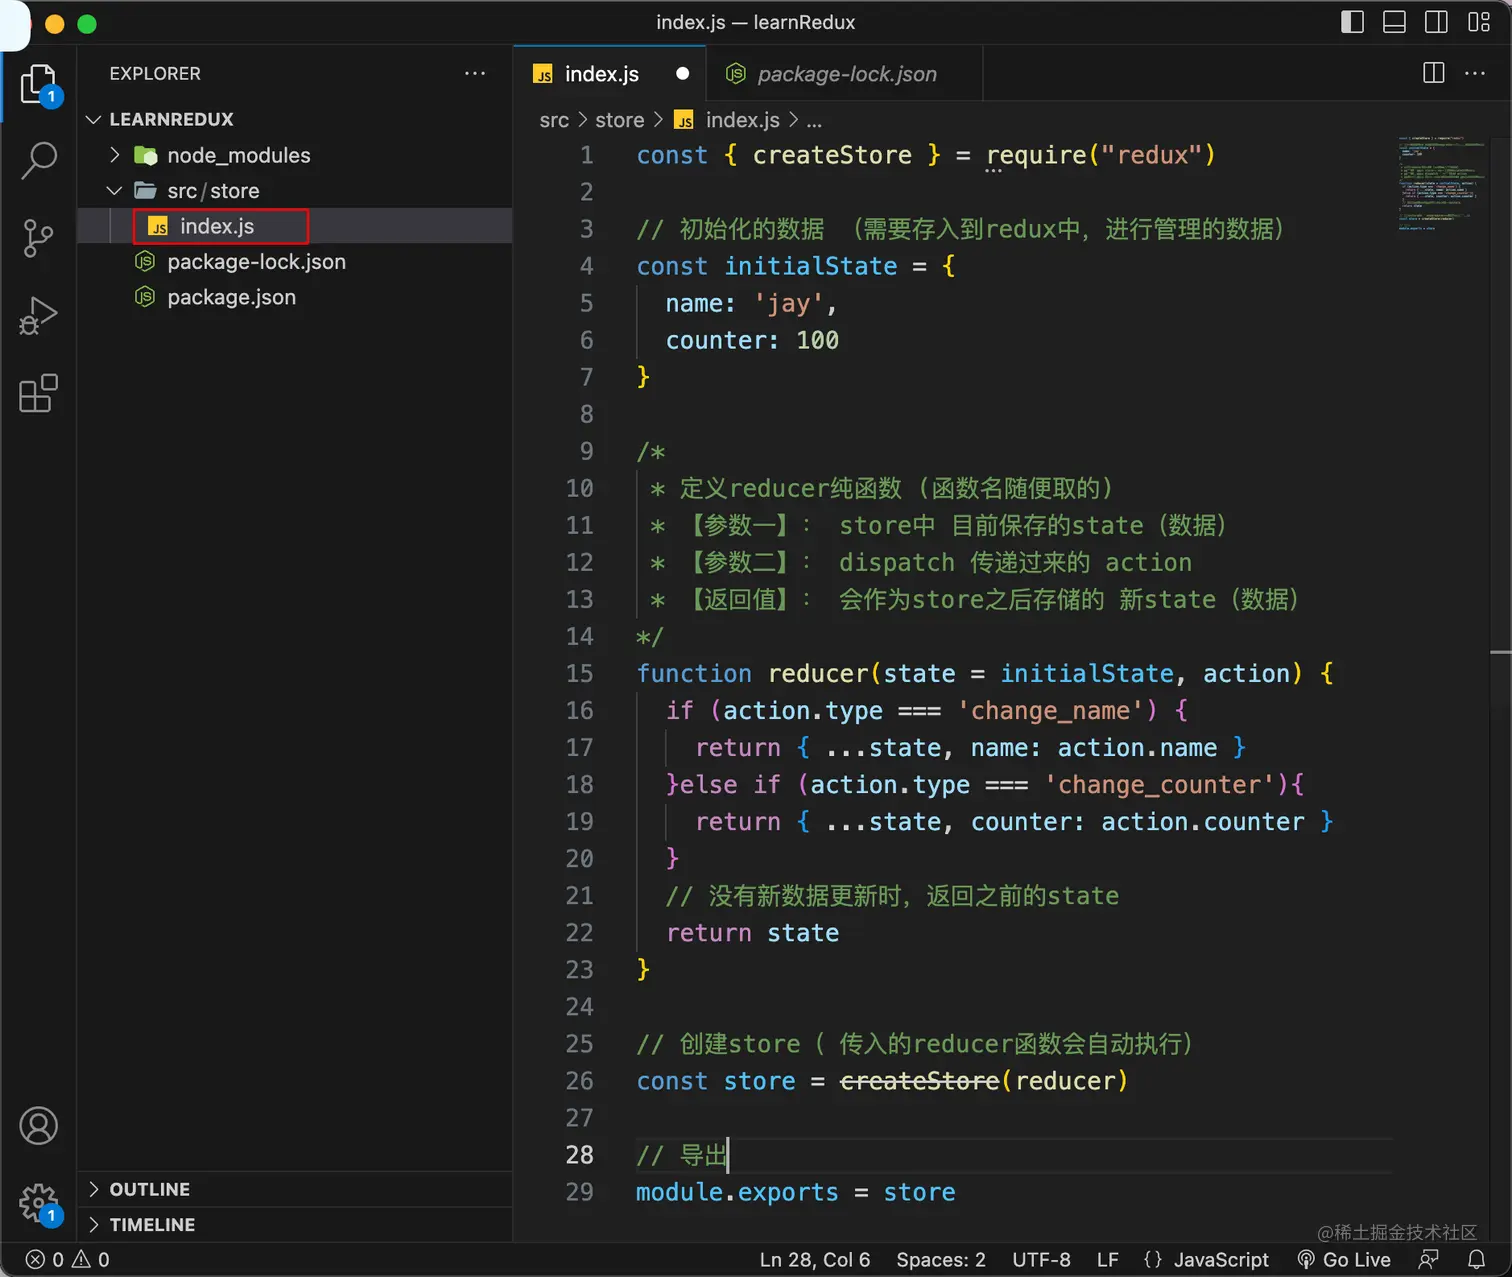Click the code minimap preview

coord(1442,184)
